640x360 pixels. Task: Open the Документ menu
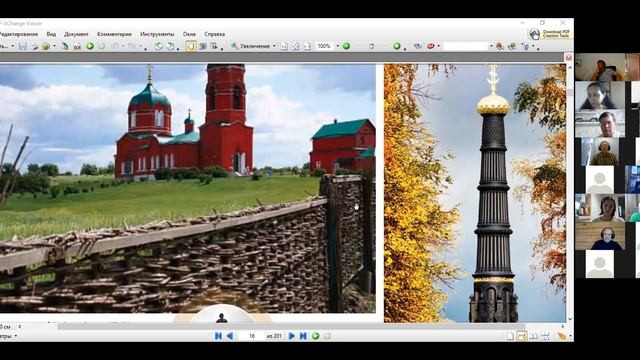pyautogui.click(x=76, y=34)
